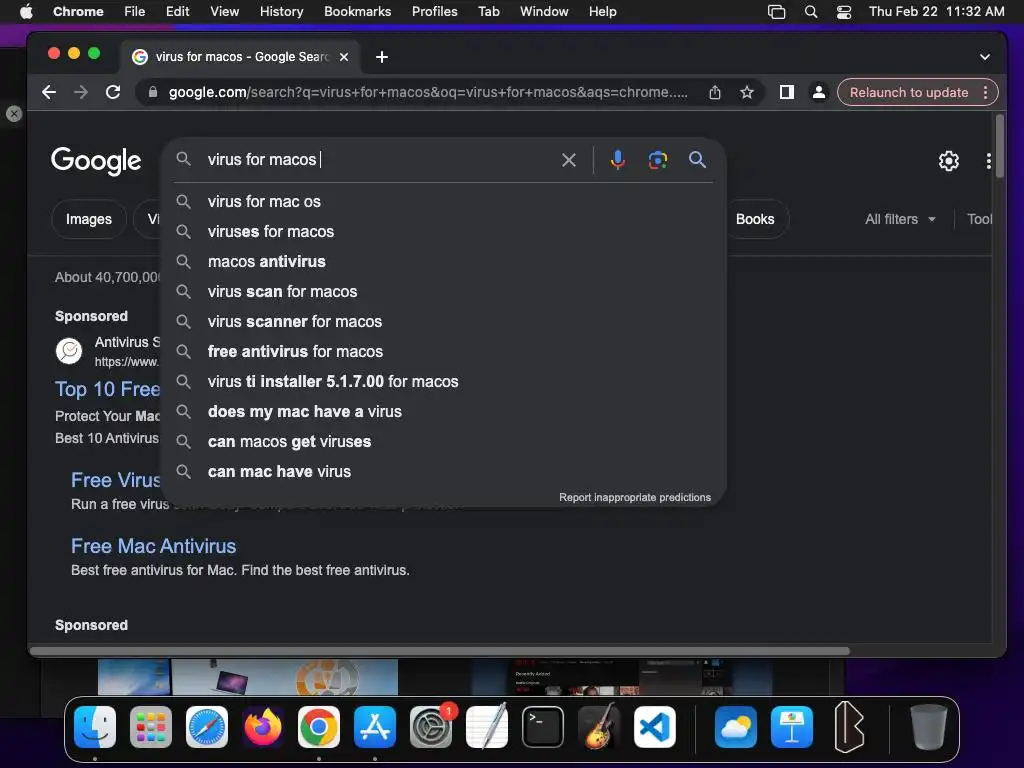The width and height of the screenshot is (1024, 768).
Task: Open the new tab with plus button
Action: coord(382,57)
